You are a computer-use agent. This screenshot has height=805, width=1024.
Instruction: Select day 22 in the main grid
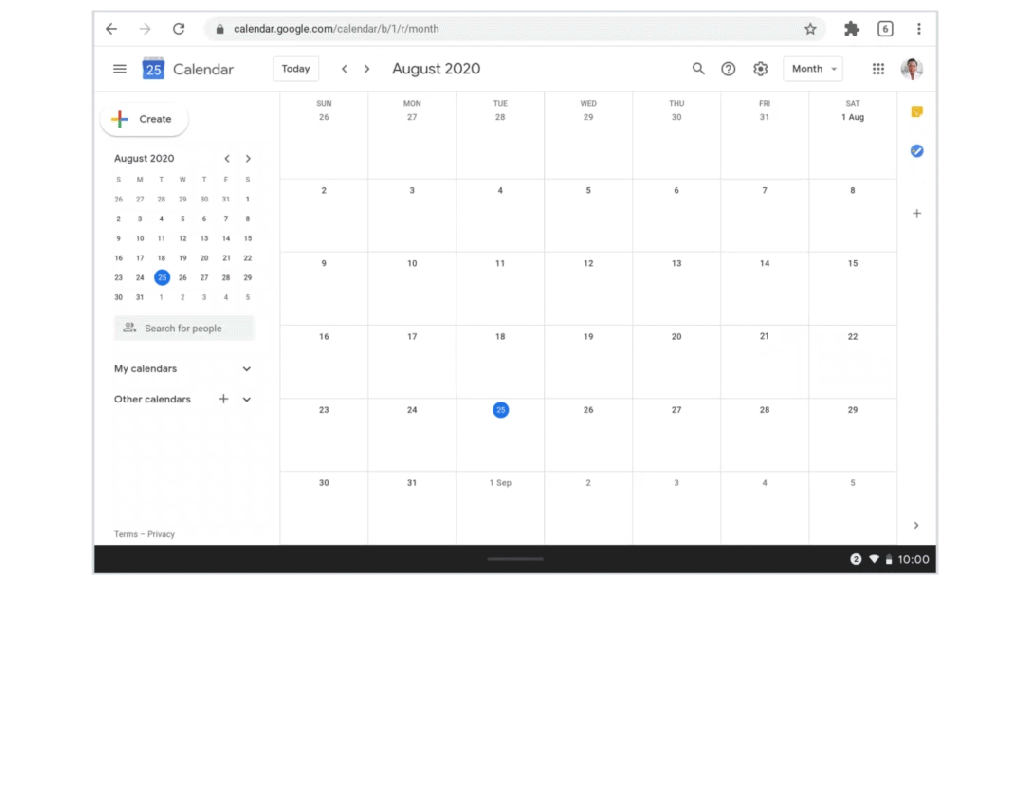point(852,337)
